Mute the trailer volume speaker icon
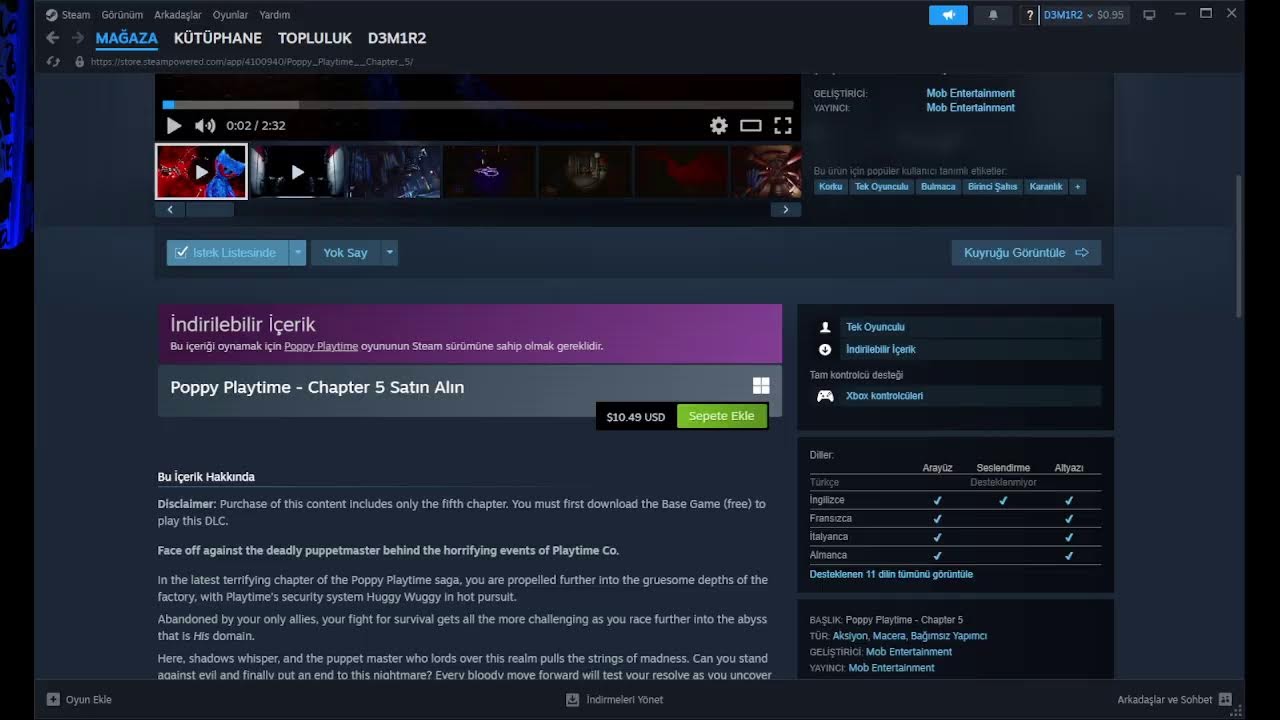This screenshot has width=1280, height=720. tap(205, 126)
